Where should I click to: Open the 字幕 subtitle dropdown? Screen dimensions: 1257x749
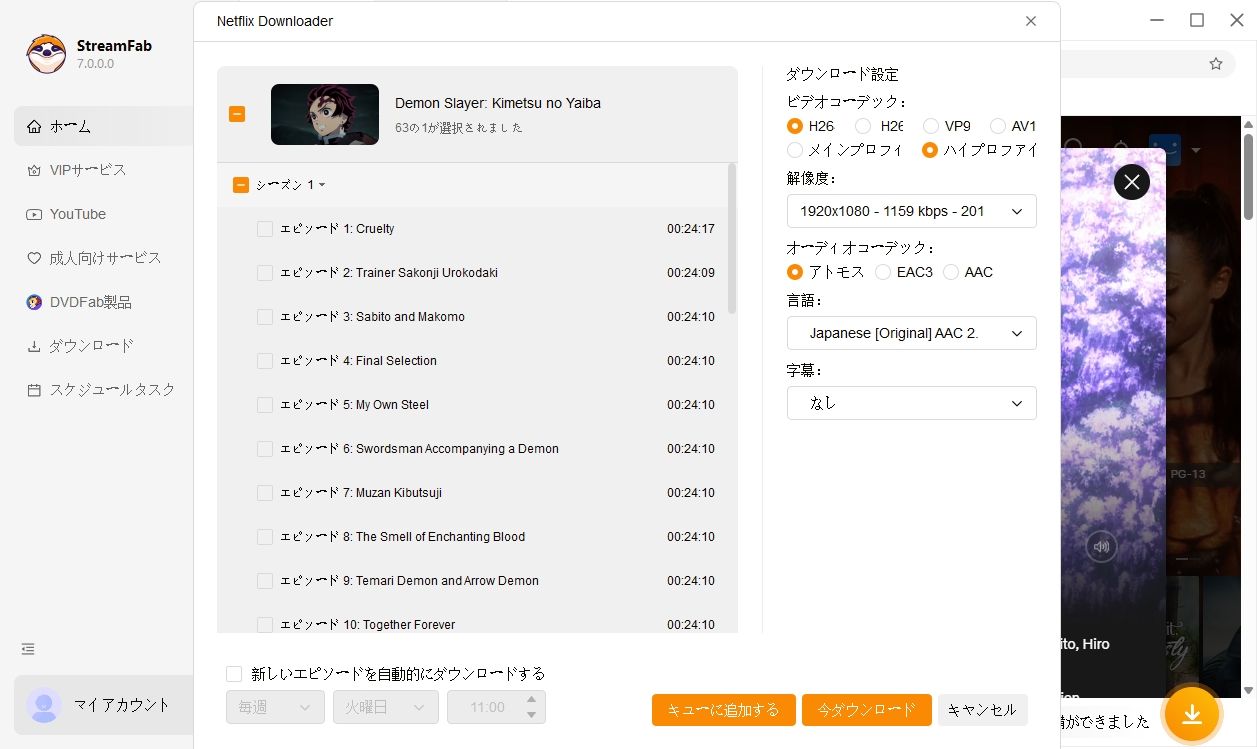911,403
